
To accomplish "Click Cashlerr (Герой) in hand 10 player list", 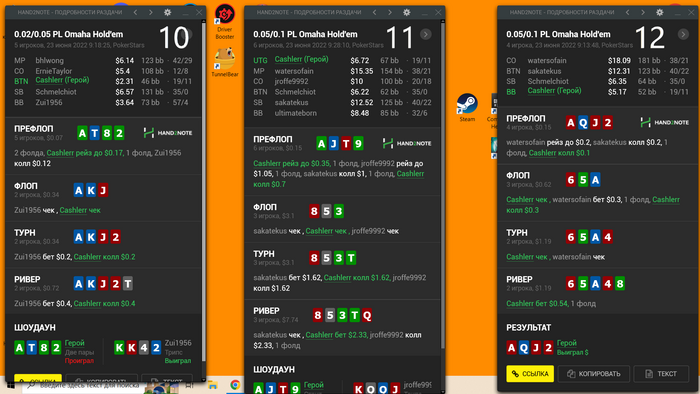I will tap(62, 80).
